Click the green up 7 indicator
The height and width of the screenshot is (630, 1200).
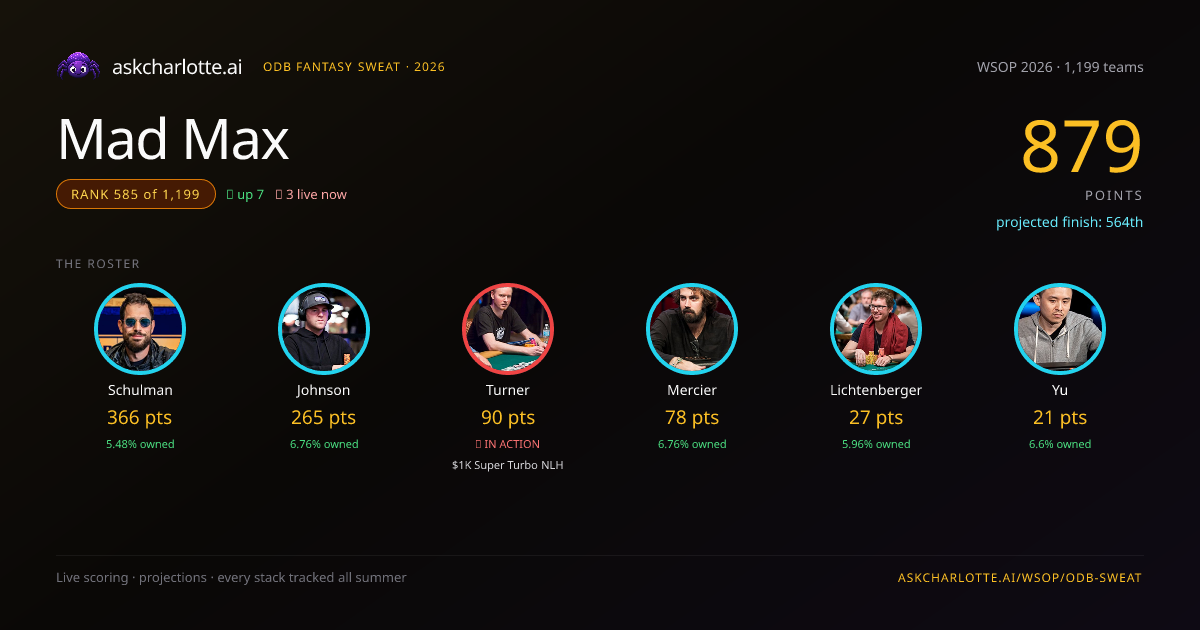[245, 194]
